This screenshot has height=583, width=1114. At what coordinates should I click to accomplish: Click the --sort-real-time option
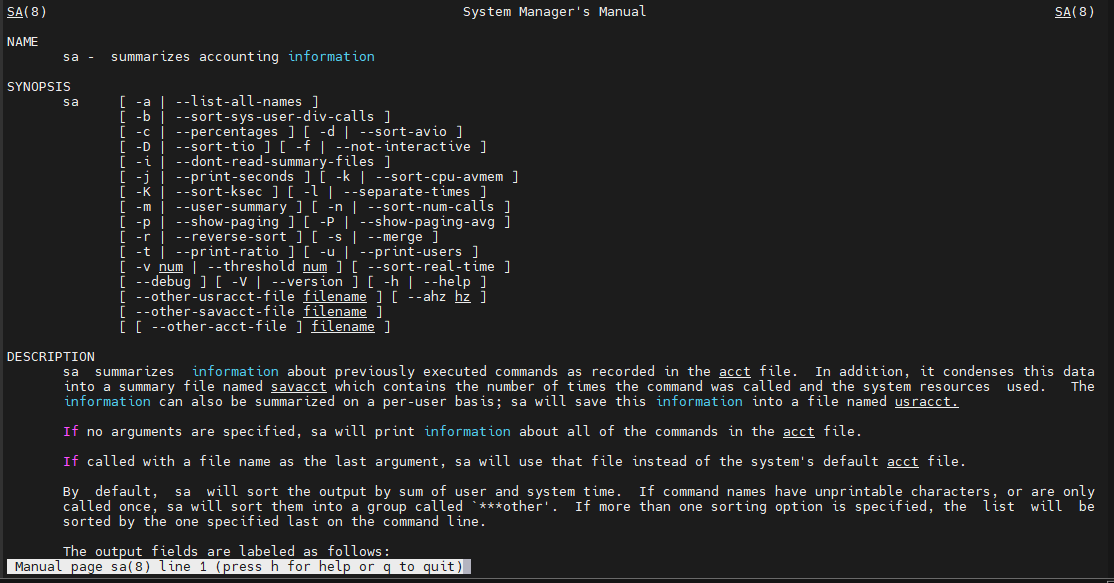click(x=431, y=267)
